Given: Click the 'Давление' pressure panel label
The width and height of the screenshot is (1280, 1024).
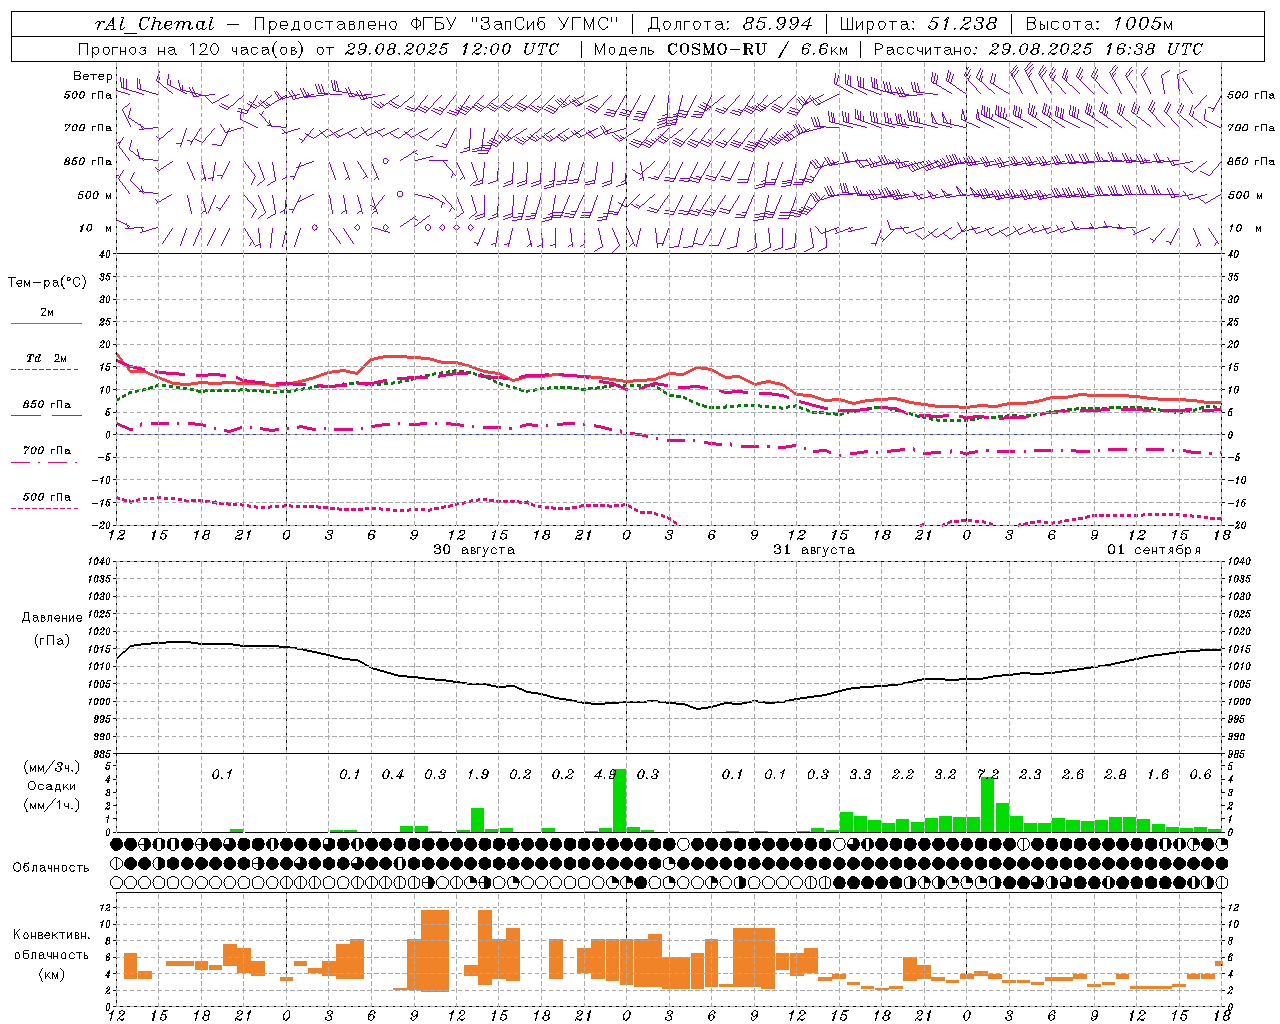Looking at the screenshot, I should [x=52, y=618].
